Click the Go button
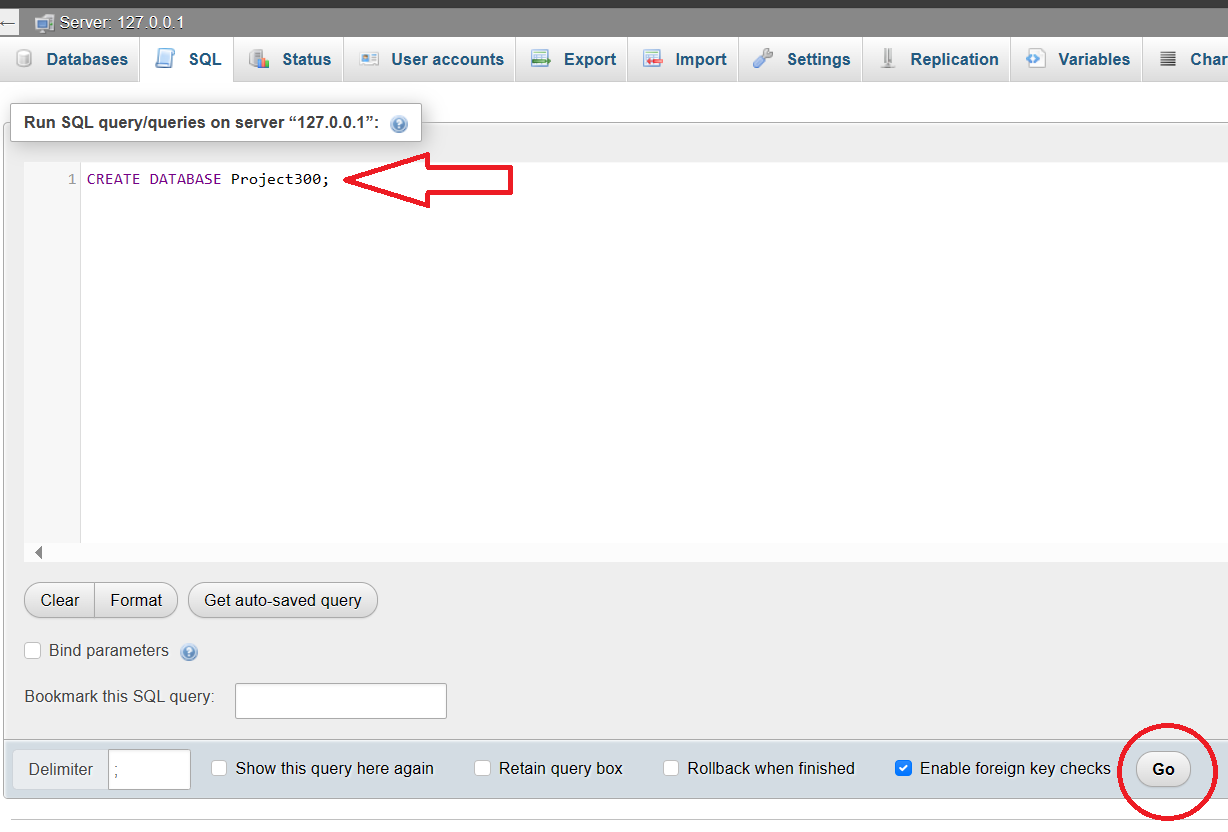Image resolution: width=1228 pixels, height=832 pixels. [1163, 769]
